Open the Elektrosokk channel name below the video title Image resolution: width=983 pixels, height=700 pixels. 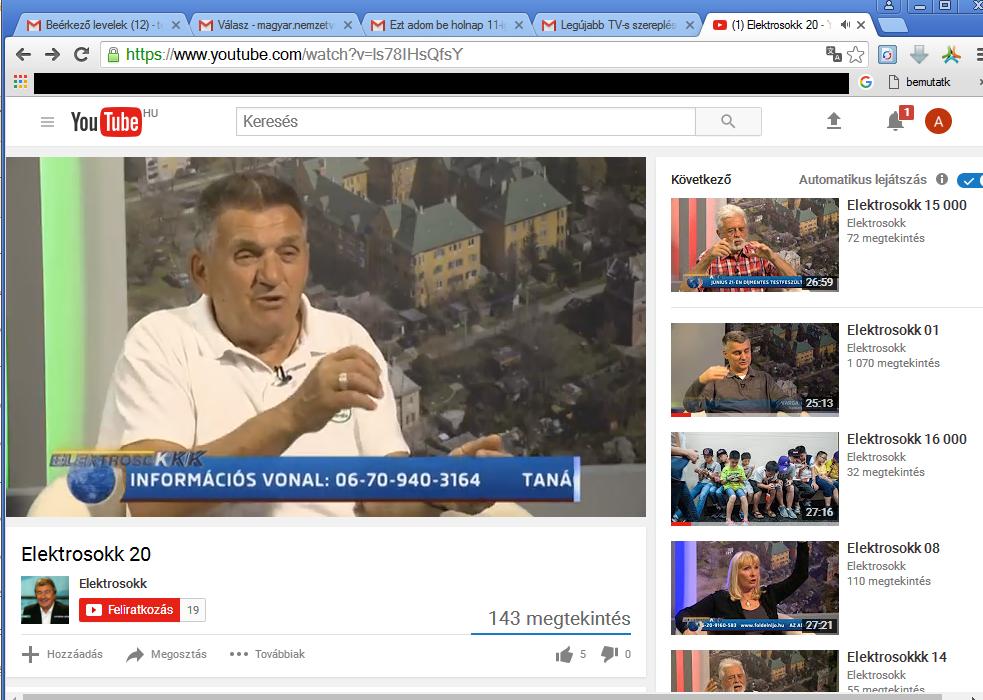(113, 583)
